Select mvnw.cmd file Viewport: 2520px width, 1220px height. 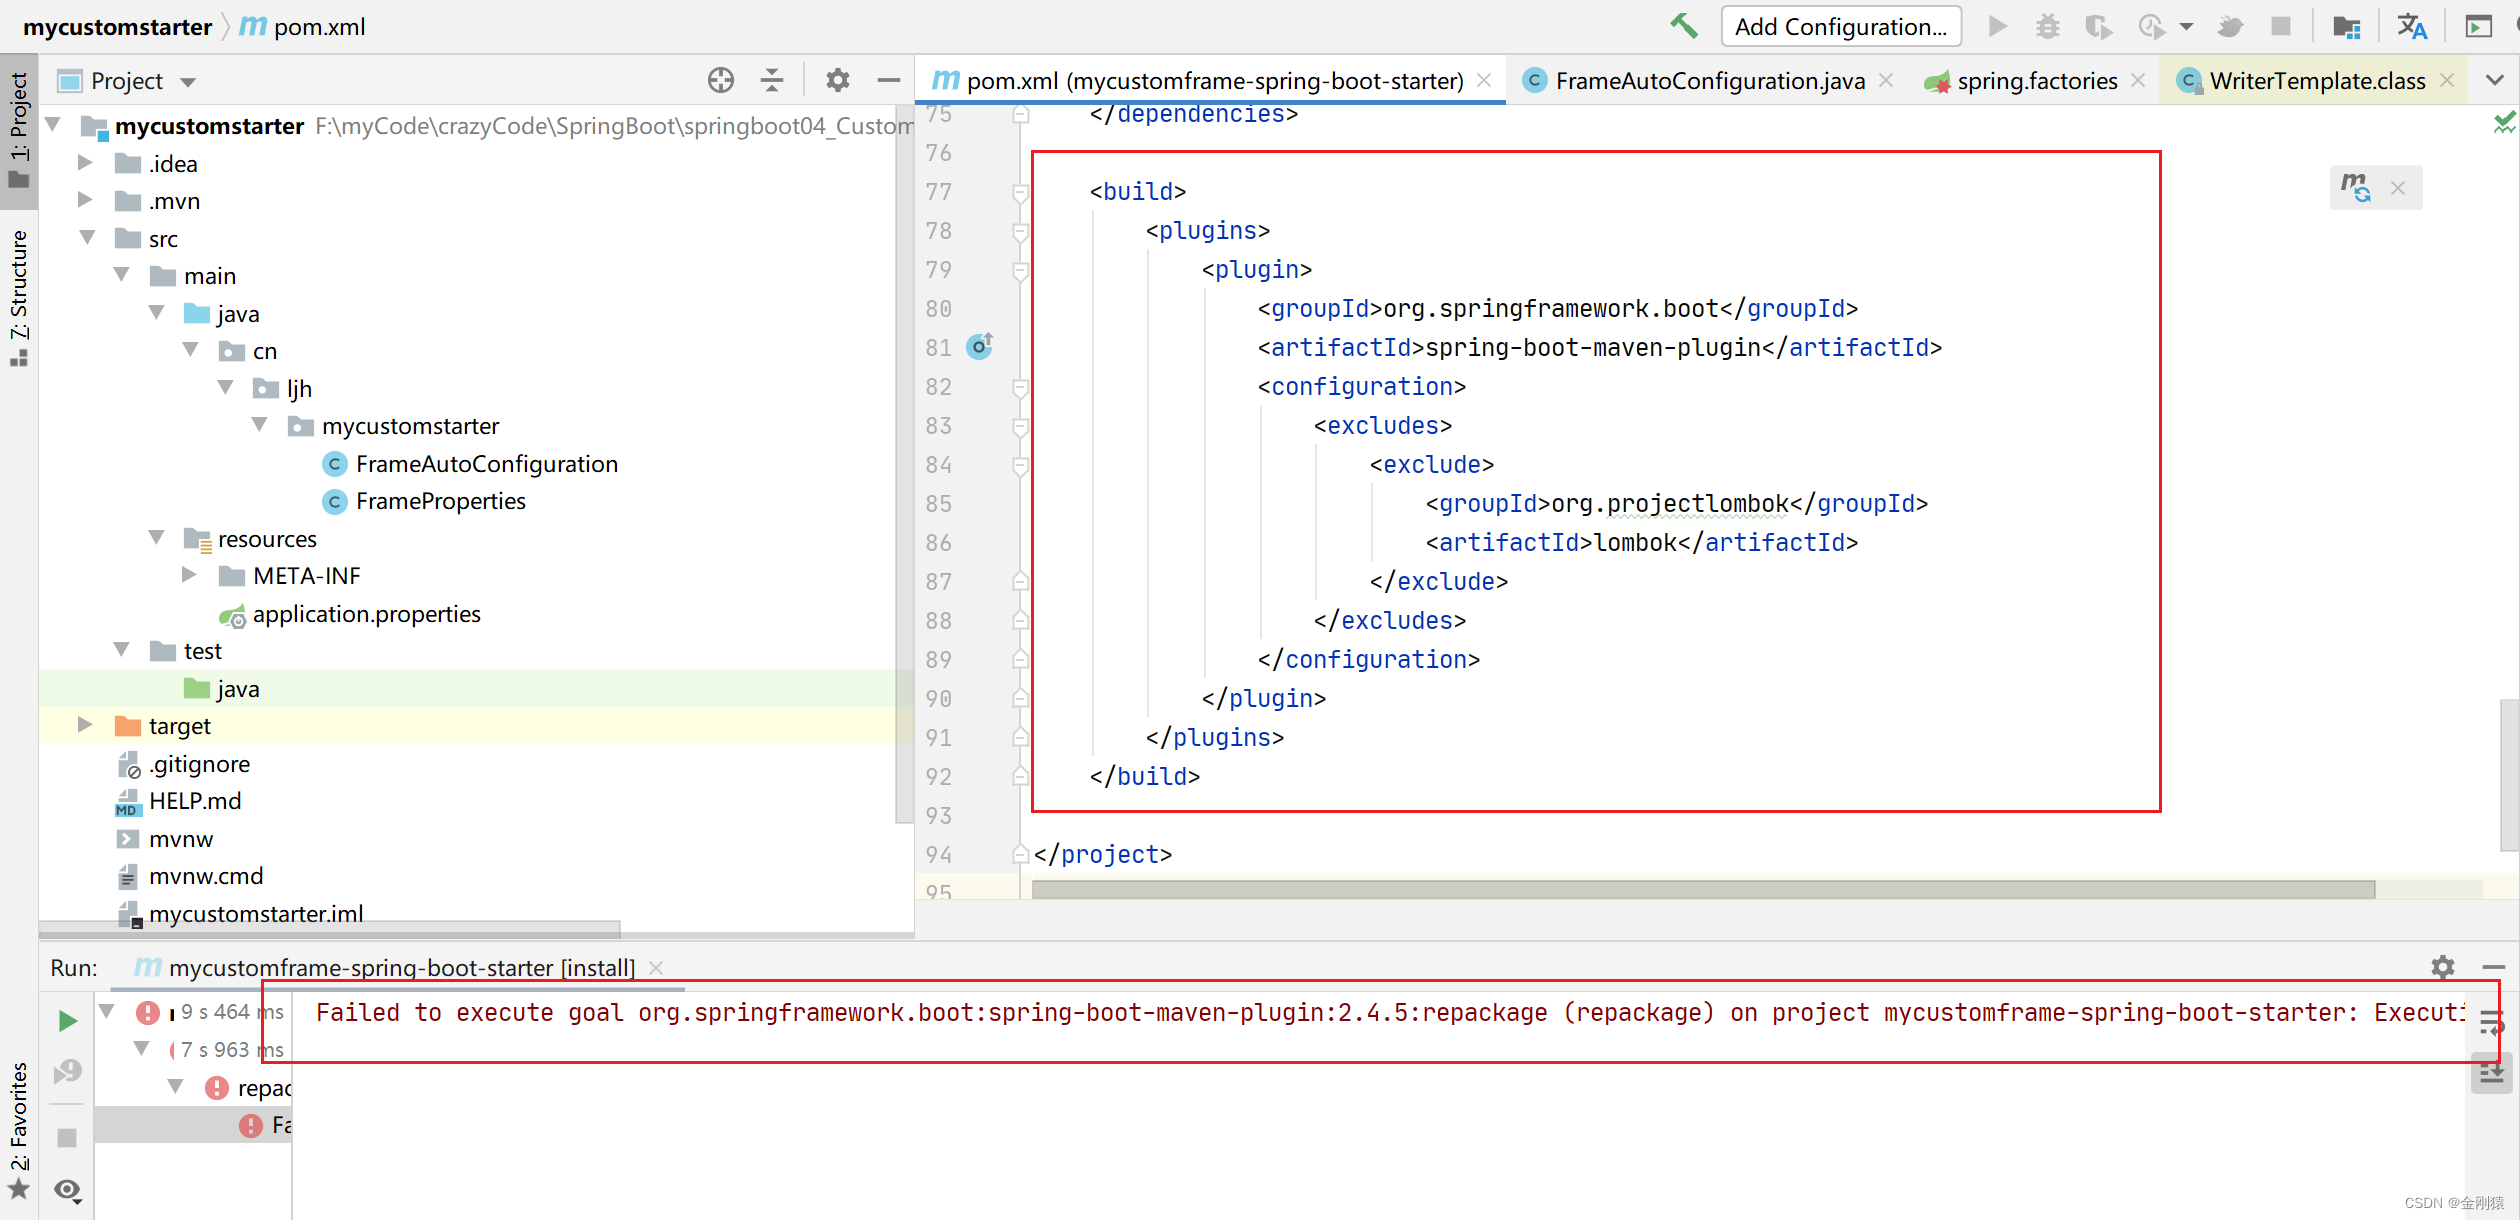coord(190,876)
